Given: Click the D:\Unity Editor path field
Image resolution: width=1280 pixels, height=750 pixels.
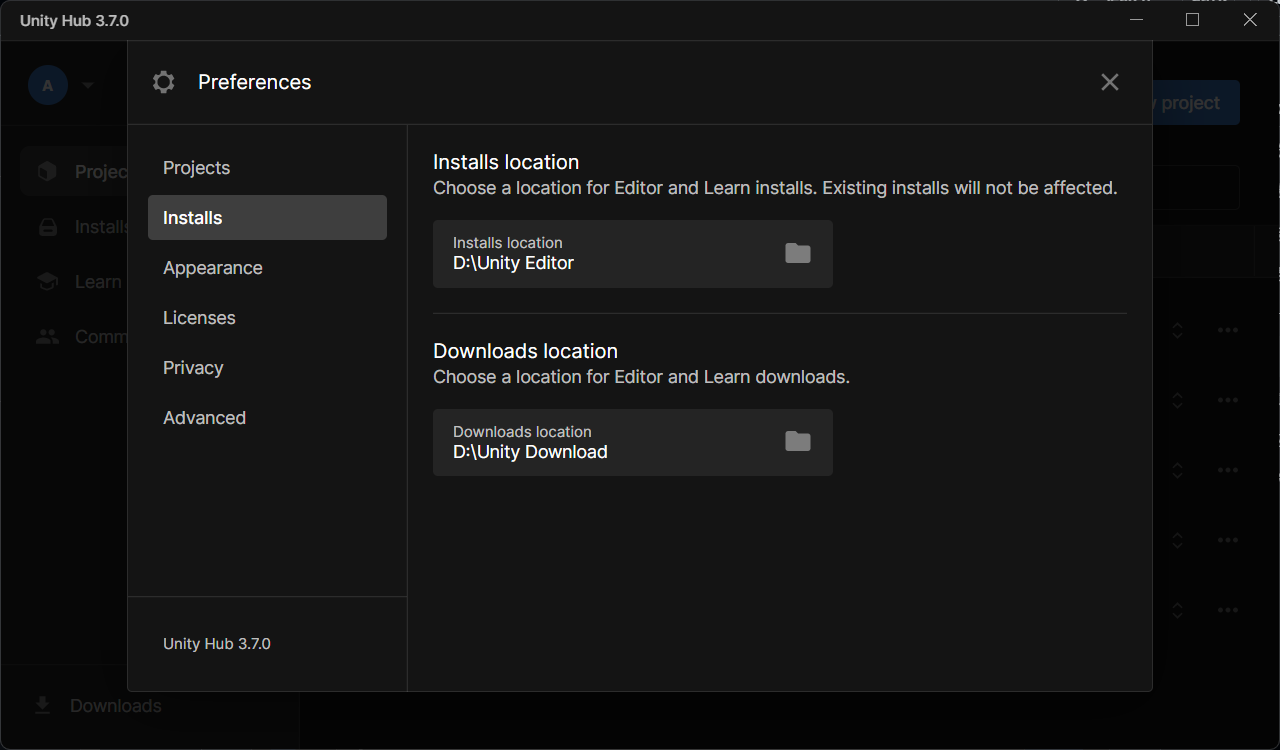Looking at the screenshot, I should click(633, 254).
